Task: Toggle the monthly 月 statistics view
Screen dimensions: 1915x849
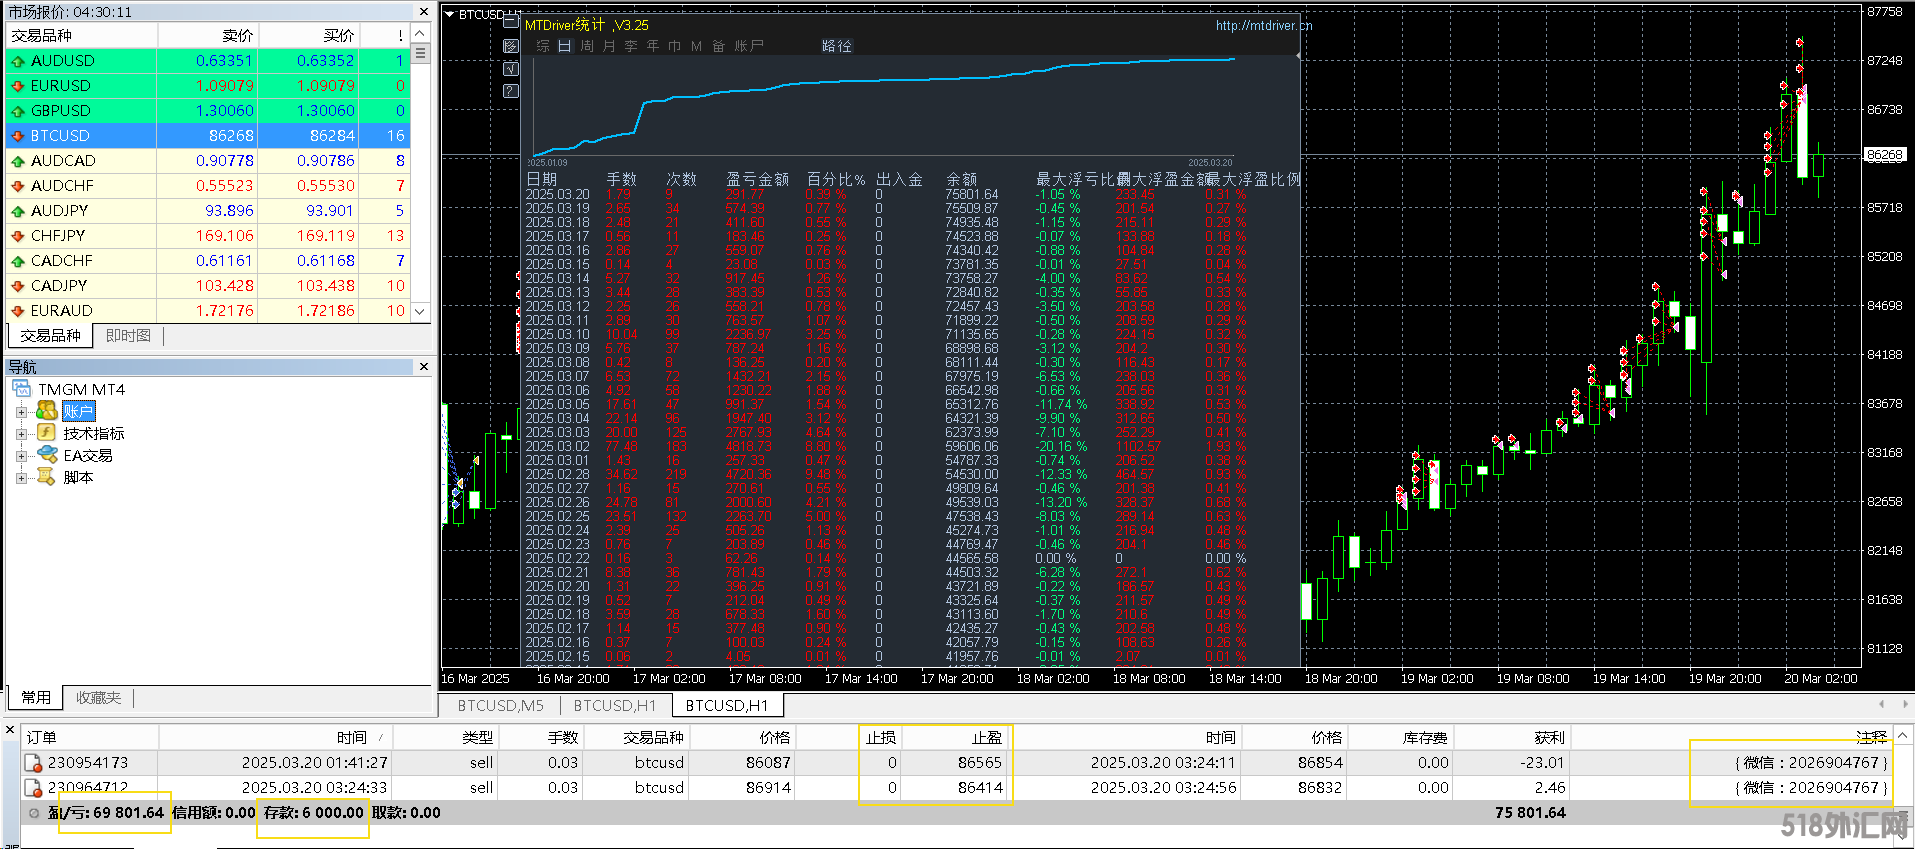Action: pos(609,46)
